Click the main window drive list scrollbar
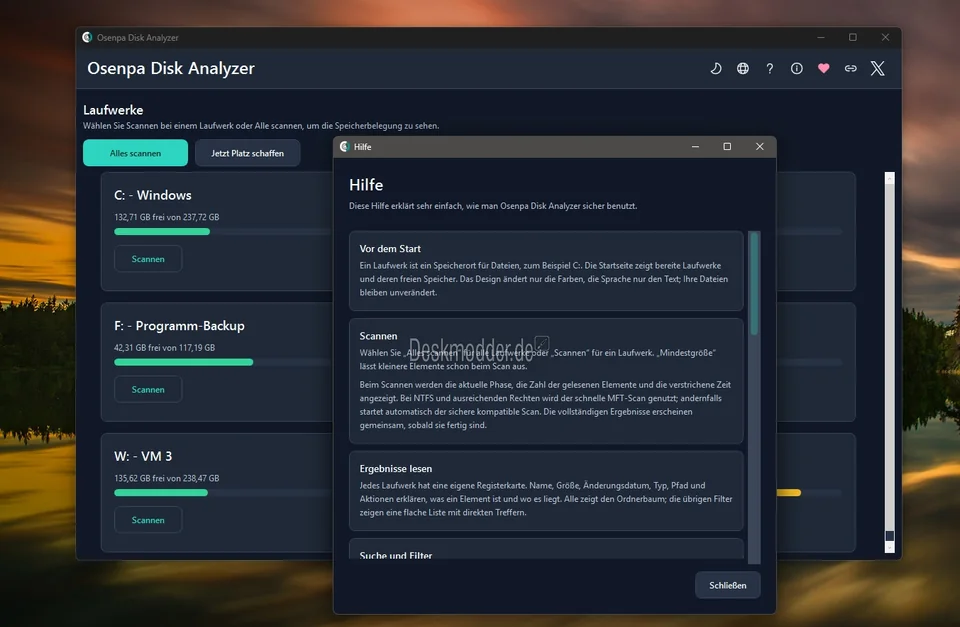The width and height of the screenshot is (960, 627). 890,362
